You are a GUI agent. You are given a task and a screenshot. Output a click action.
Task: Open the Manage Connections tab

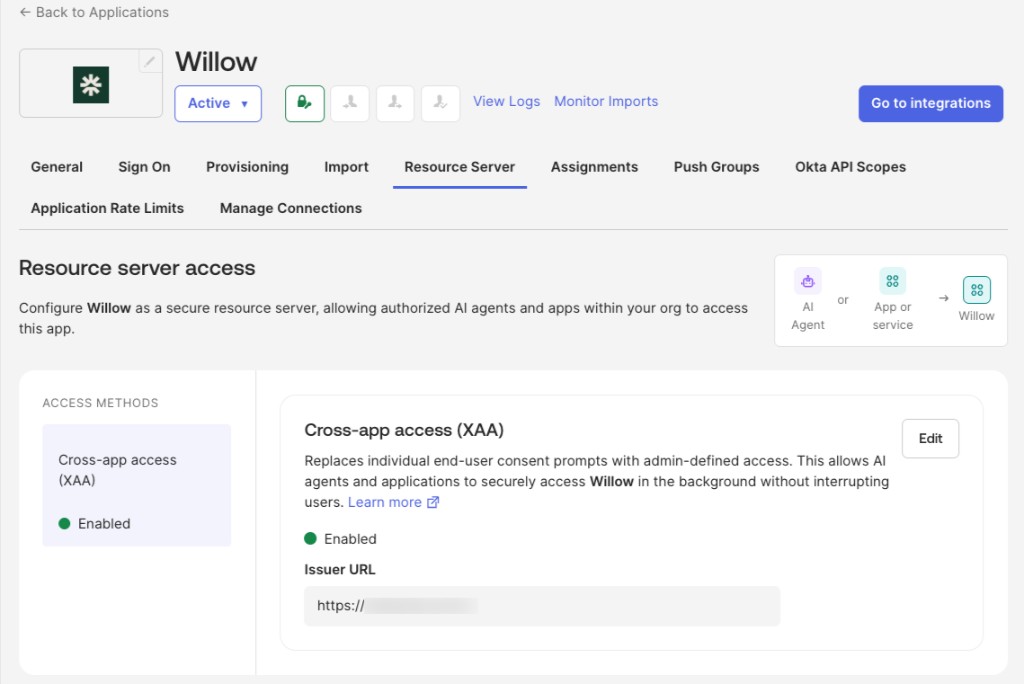pos(291,208)
